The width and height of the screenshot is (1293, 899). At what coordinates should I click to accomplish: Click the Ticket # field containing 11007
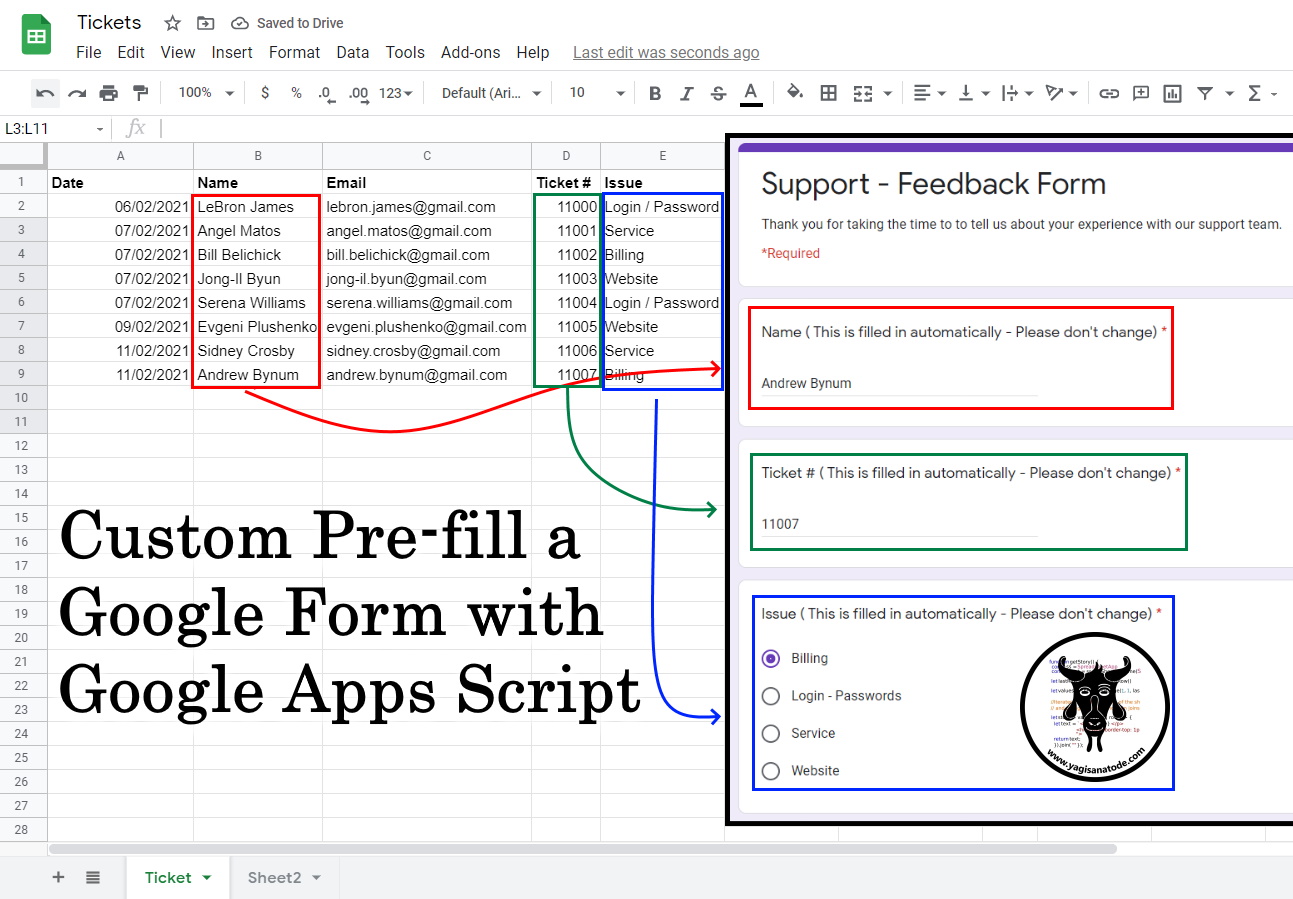click(x=900, y=525)
